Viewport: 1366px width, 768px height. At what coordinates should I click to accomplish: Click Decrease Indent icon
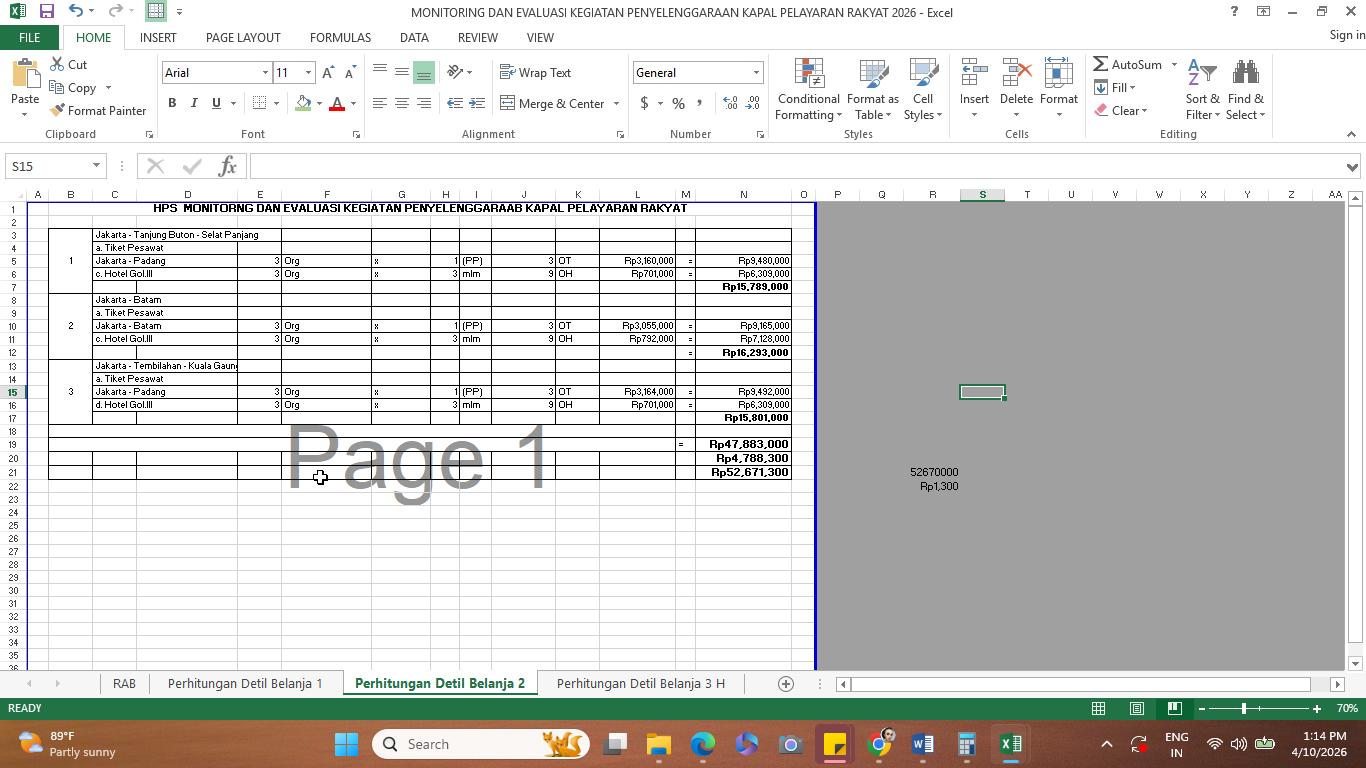click(x=455, y=103)
